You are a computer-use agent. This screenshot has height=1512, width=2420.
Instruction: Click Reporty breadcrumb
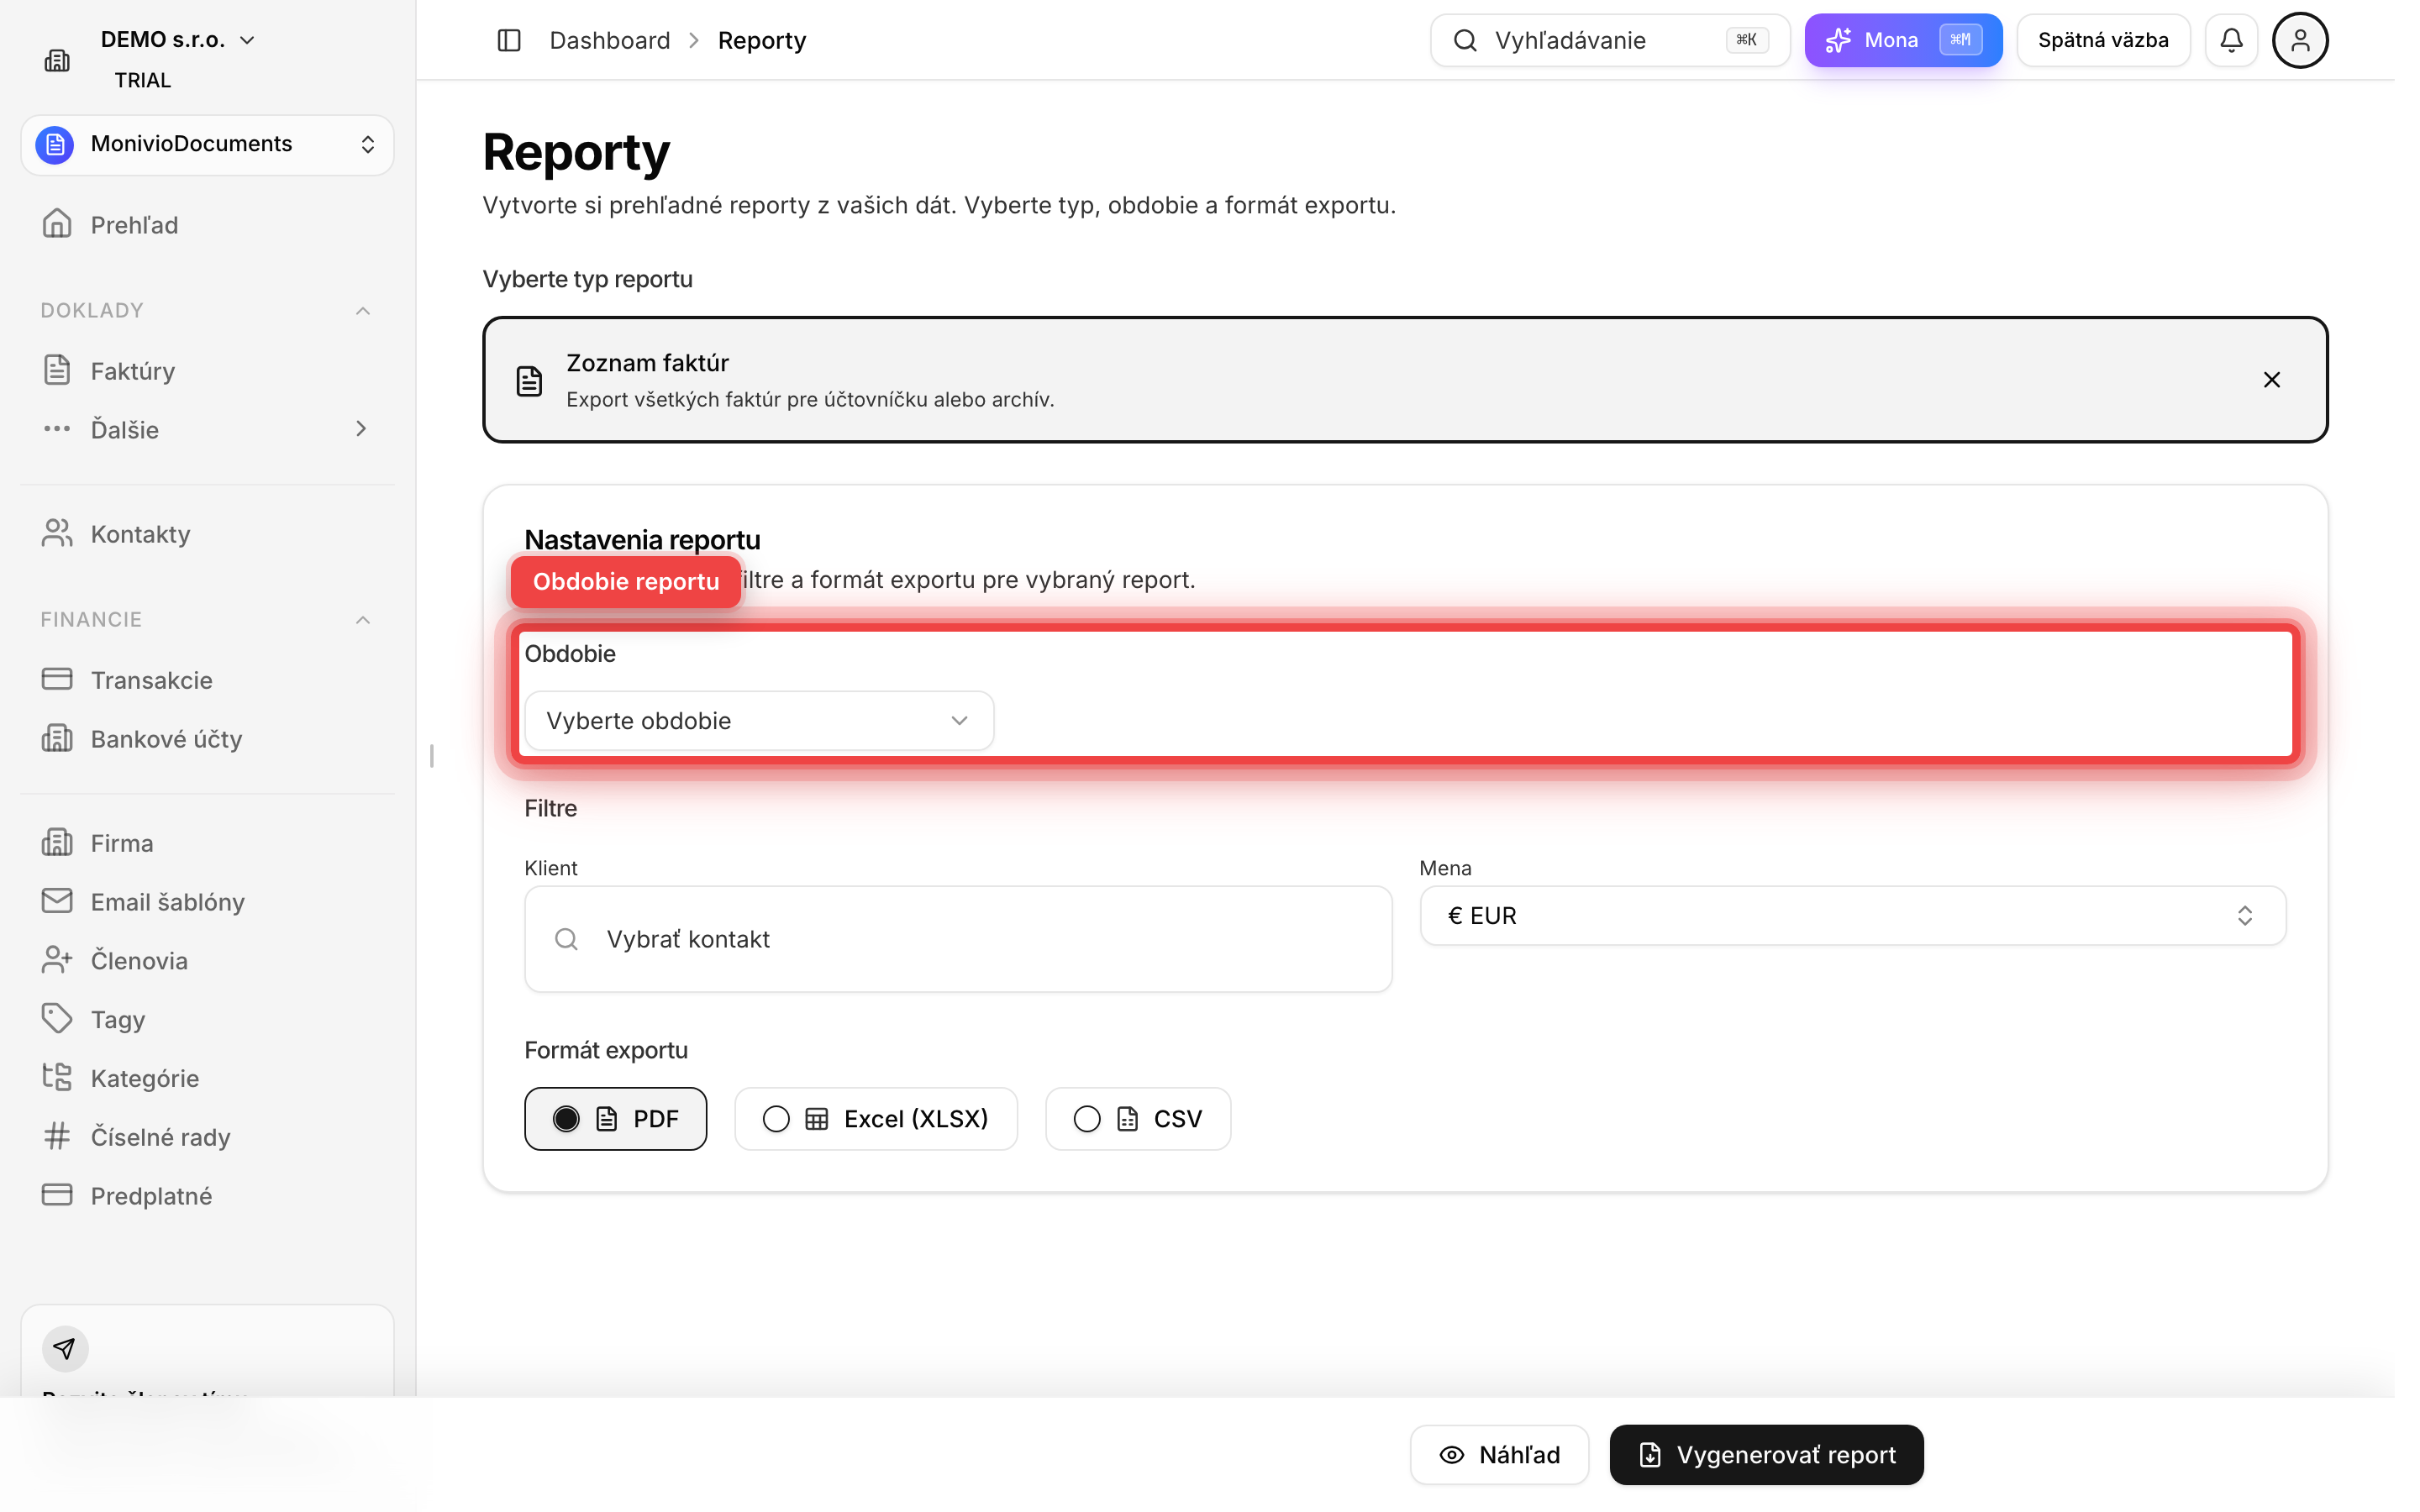coord(762,40)
